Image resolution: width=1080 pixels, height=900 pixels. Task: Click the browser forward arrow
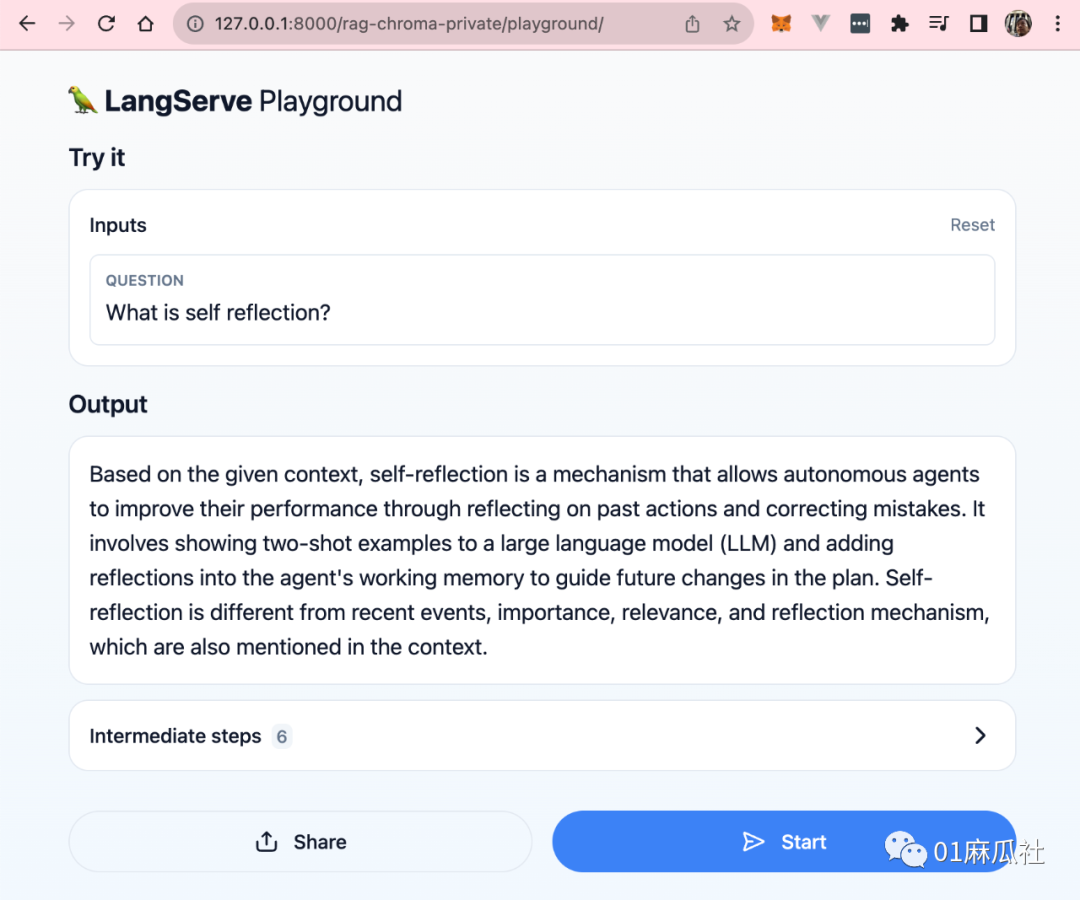(67, 24)
